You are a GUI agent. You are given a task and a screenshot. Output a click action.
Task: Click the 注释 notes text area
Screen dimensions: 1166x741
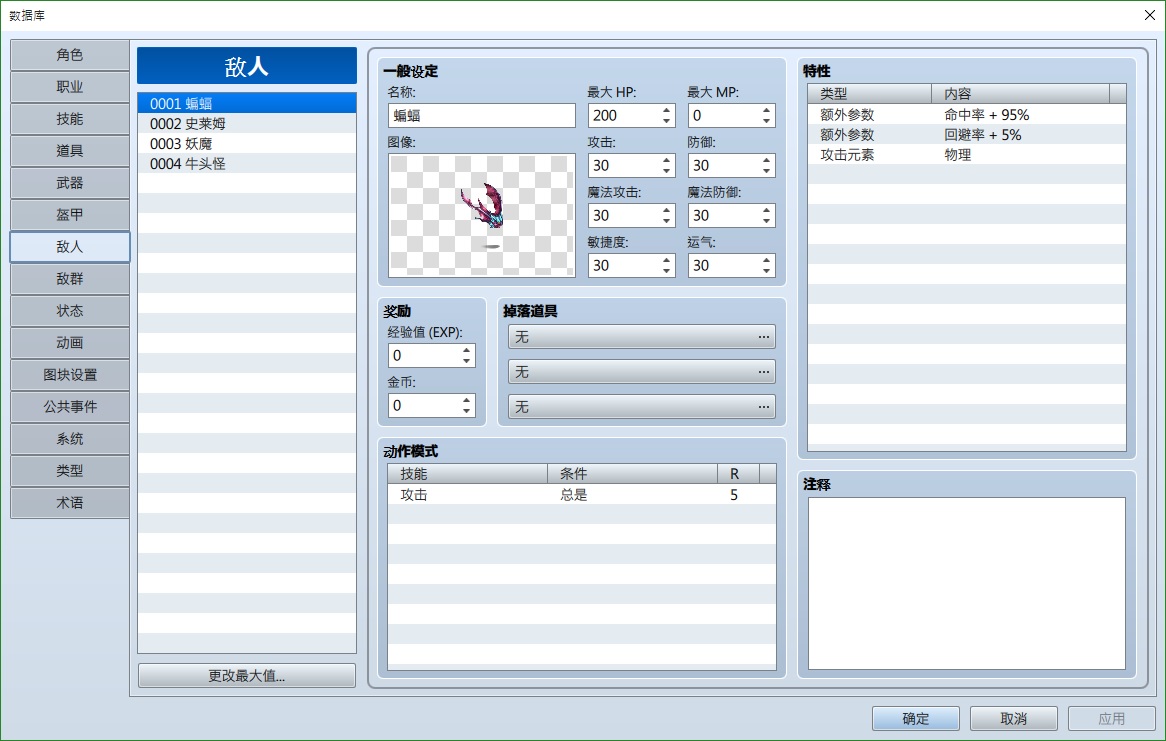[x=967, y=583]
